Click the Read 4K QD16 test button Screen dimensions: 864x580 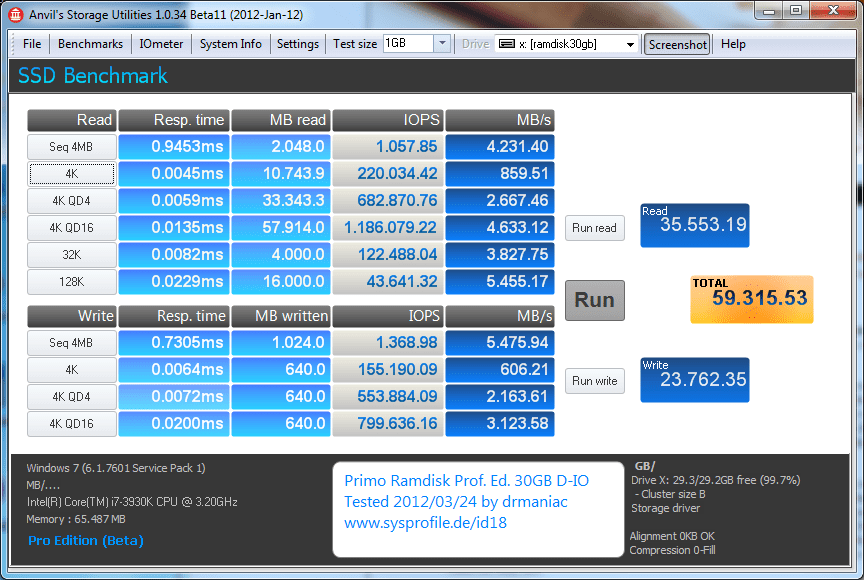(x=72, y=227)
